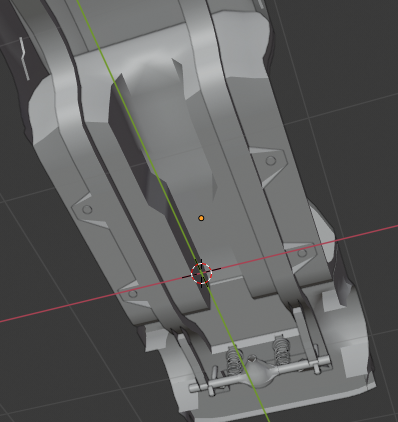Click the right end of rear axle
Viewport: 398px width, 422px height.
(325, 360)
